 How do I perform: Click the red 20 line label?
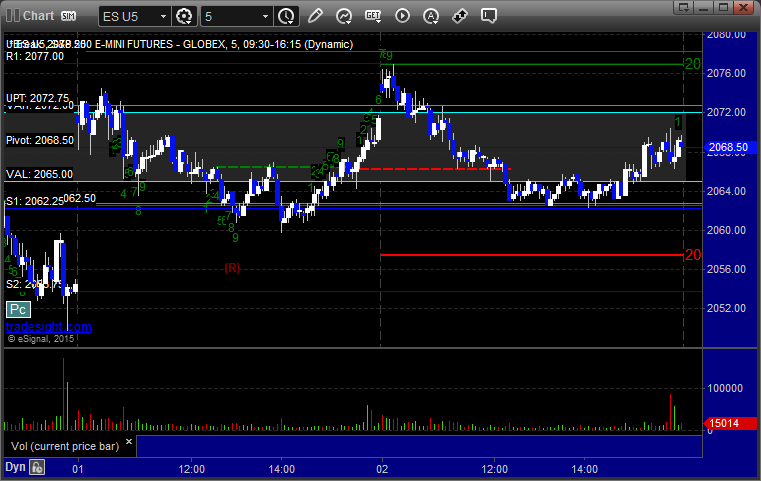(693, 255)
